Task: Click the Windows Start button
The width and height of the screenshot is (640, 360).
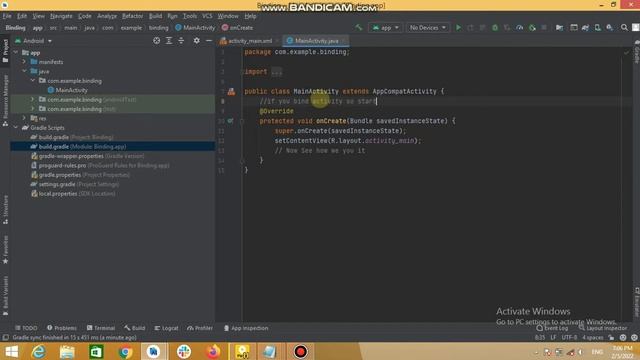Action: coord(11,351)
